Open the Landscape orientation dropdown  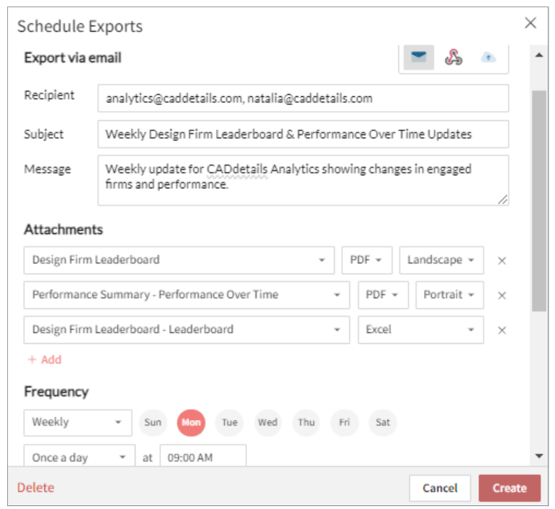441,260
